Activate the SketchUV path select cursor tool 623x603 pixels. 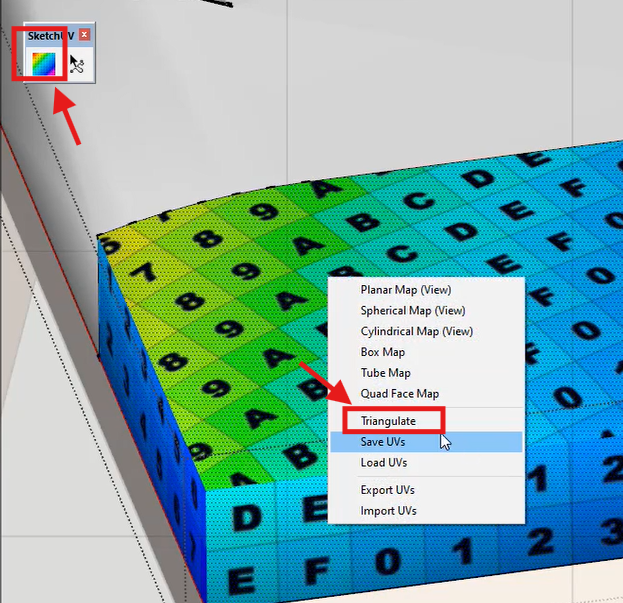tap(78, 66)
